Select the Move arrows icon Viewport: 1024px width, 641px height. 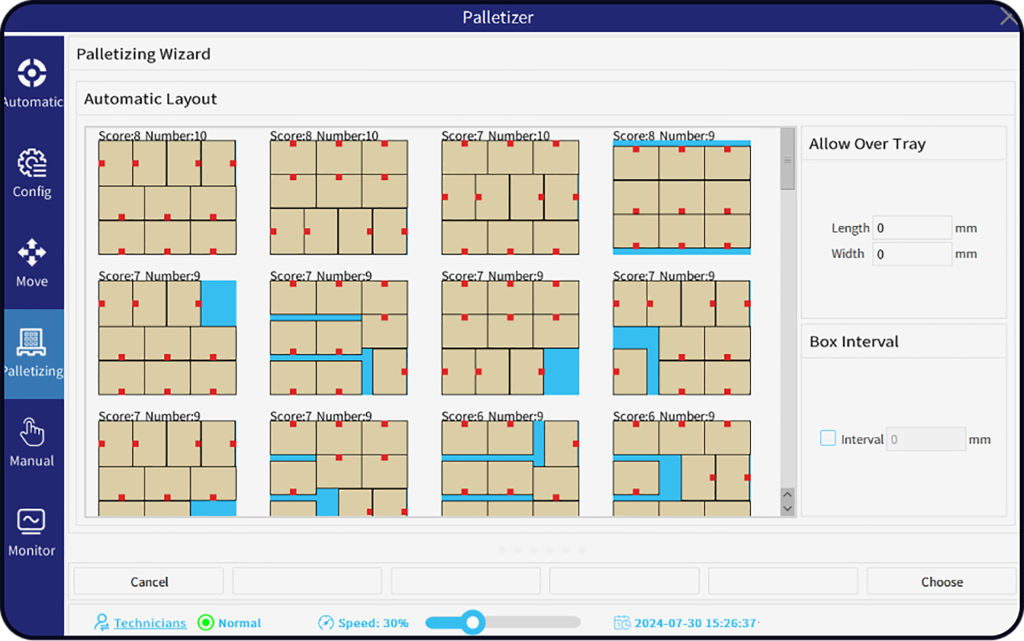point(32,254)
